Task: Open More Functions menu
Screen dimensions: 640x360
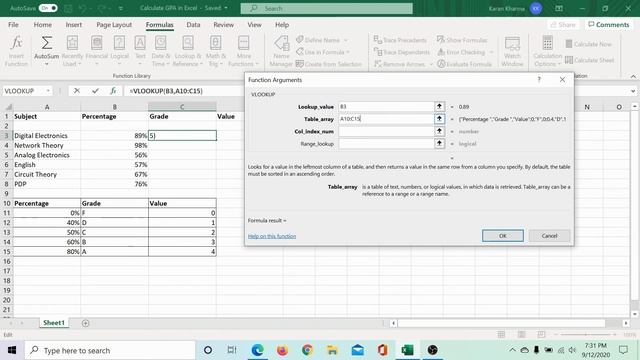Action: 243,51
